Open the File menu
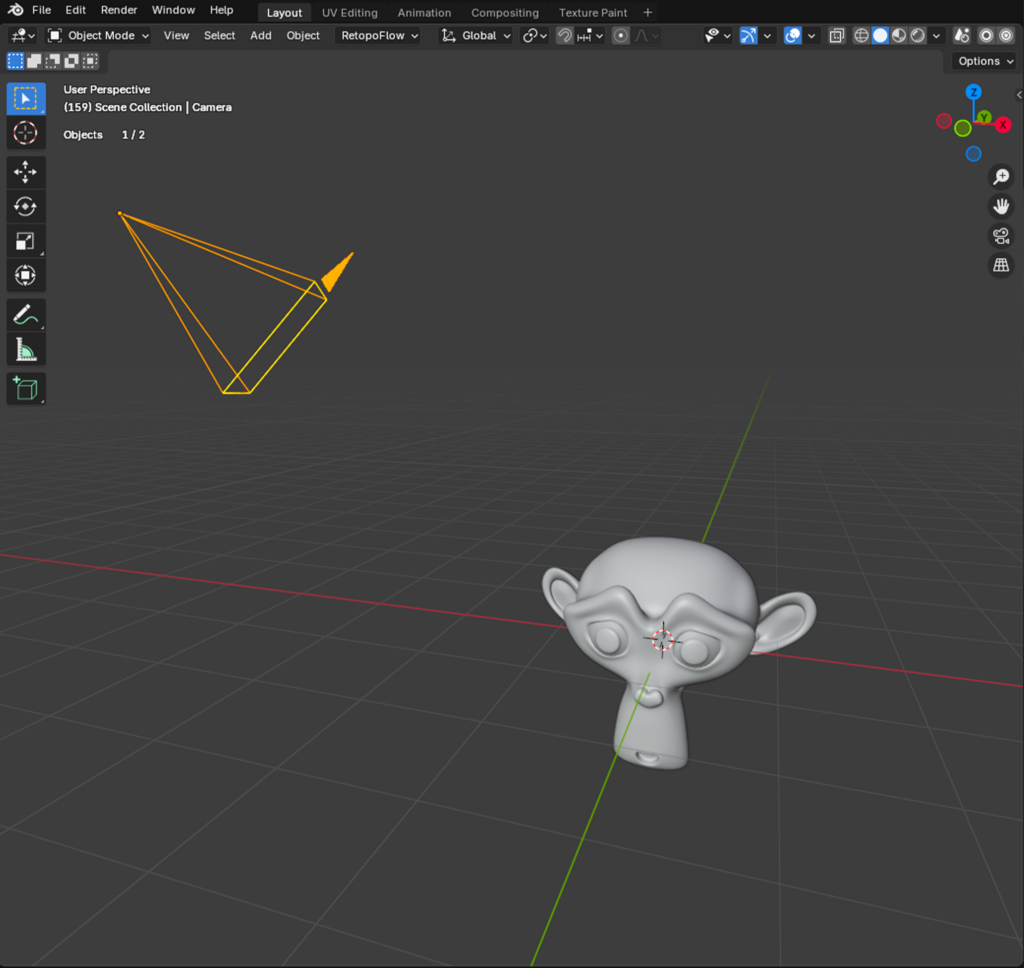1024x968 pixels. (41, 10)
